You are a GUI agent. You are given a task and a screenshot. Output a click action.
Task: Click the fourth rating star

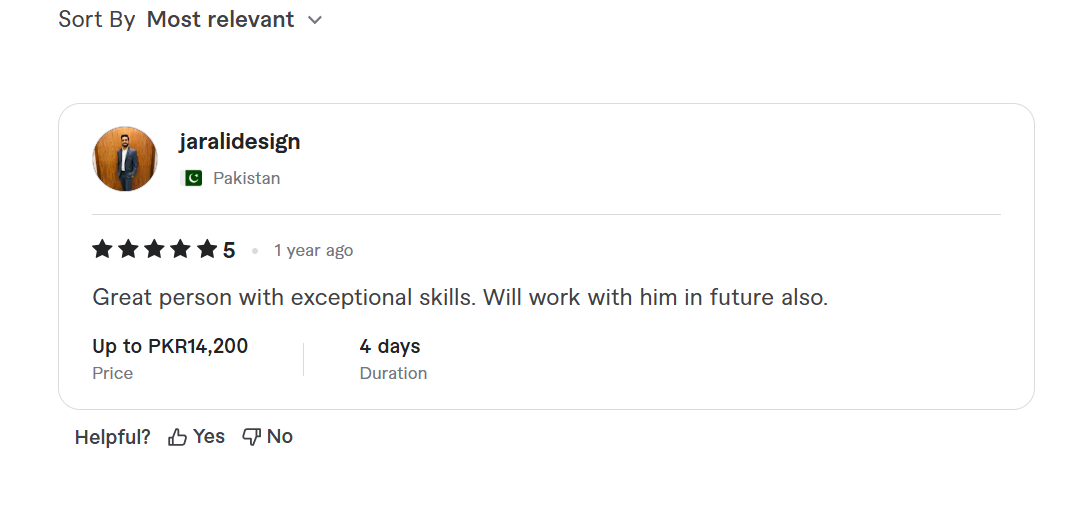(180, 249)
